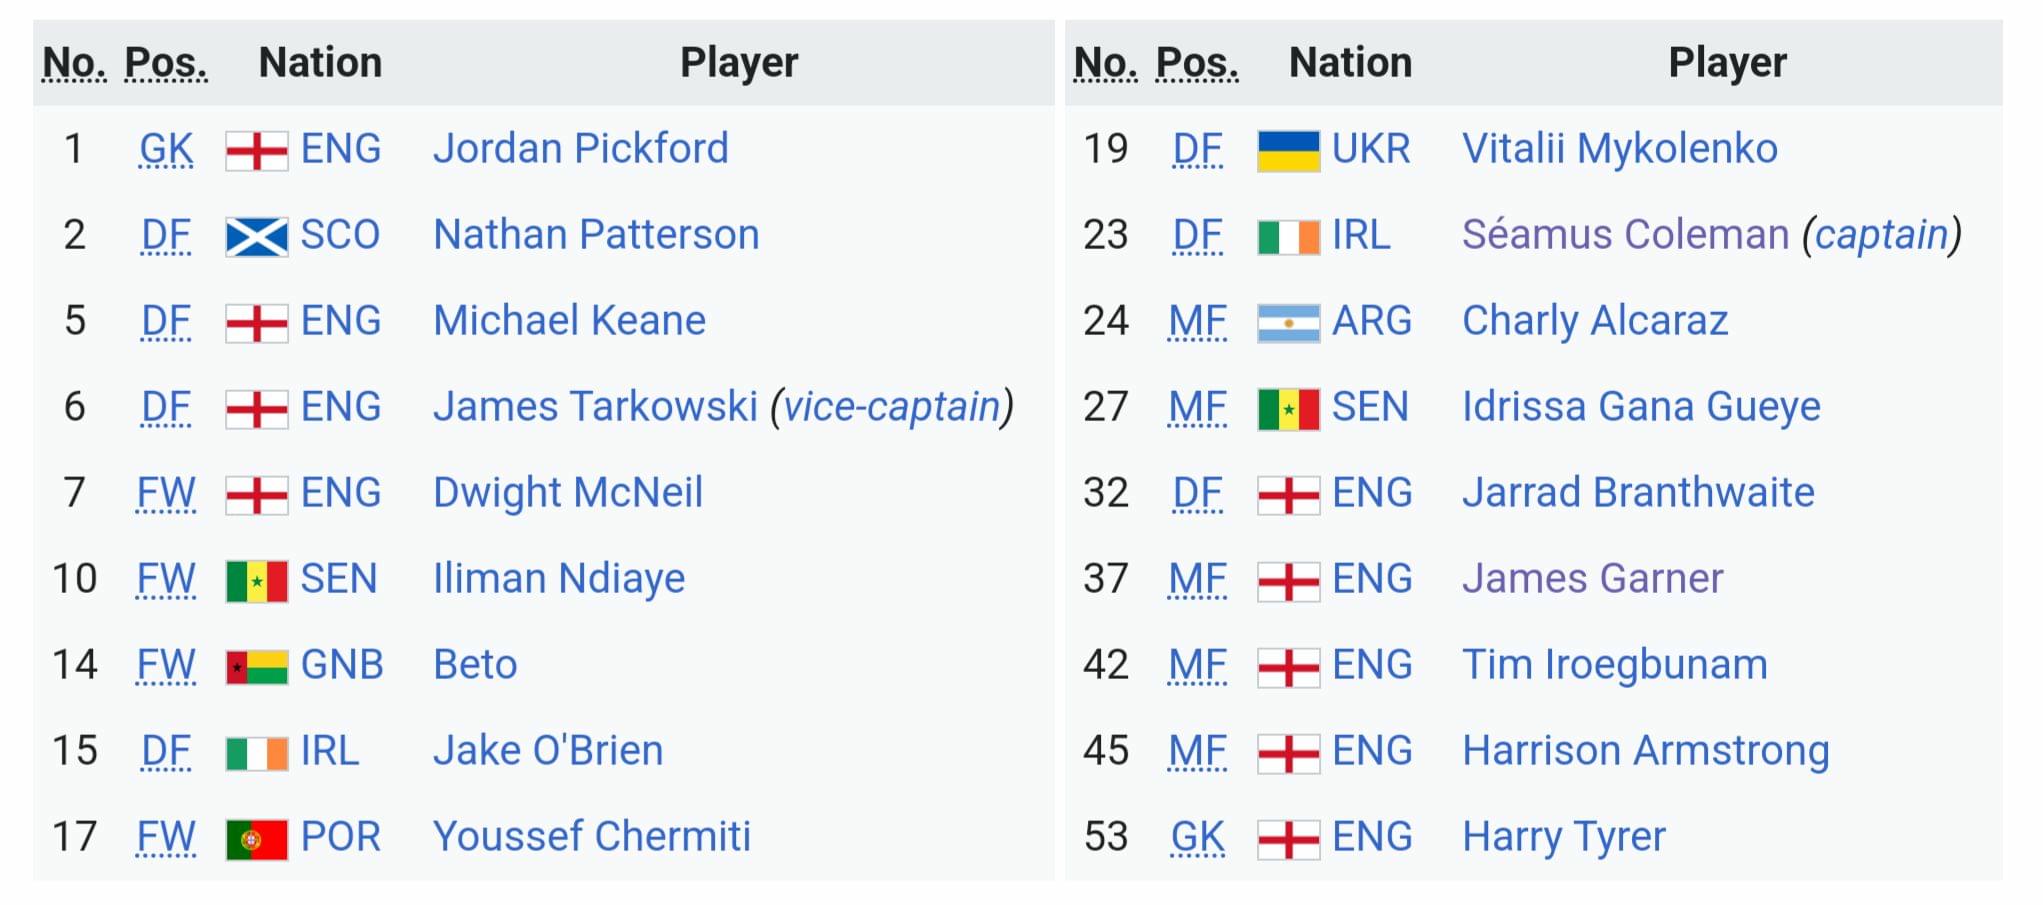Select the Idrissa Gana Gueye link

(x=1641, y=407)
